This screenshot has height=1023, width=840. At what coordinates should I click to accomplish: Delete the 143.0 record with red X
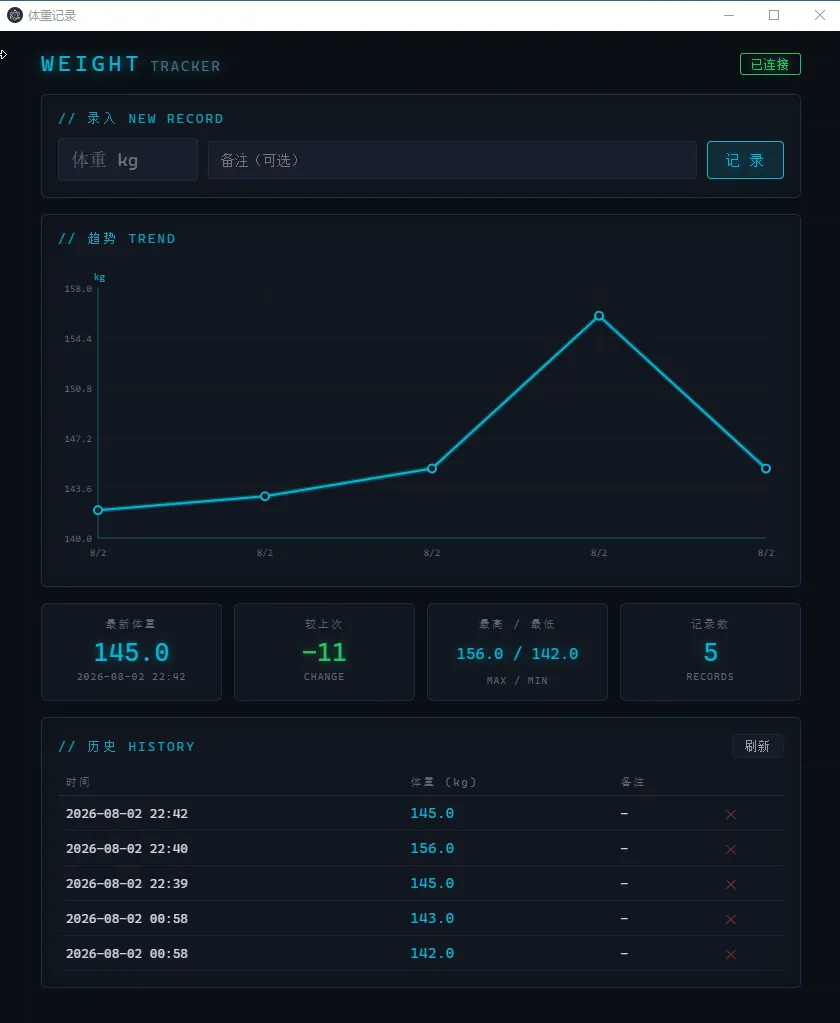coord(730,919)
